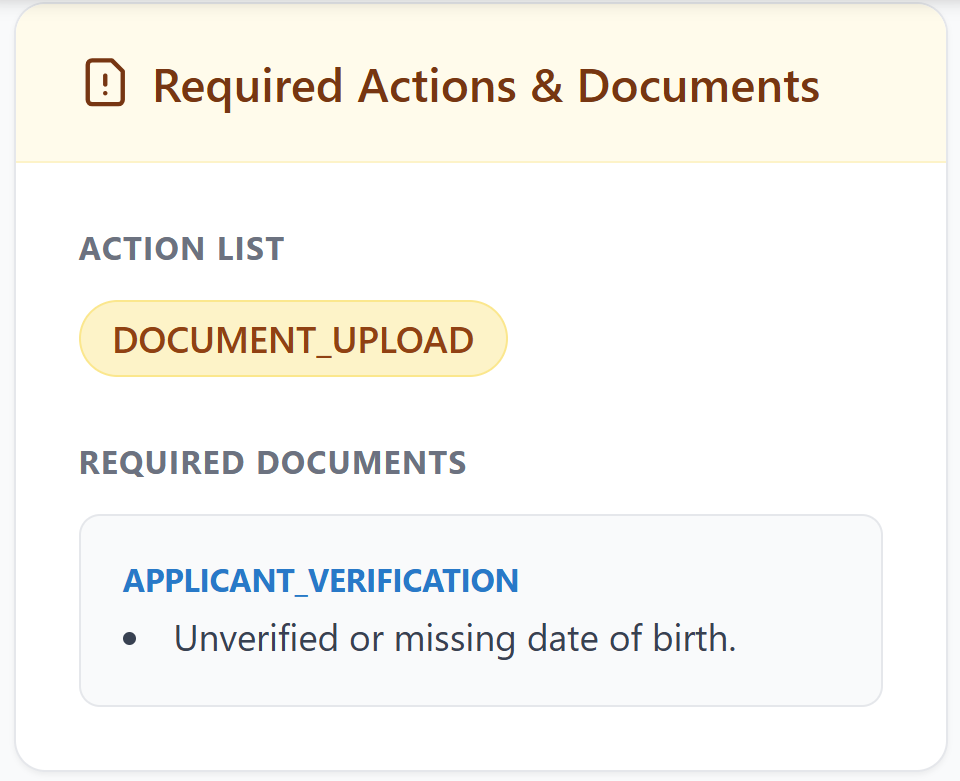Click the document alert icon in header
The width and height of the screenshot is (960, 781).
tap(105, 84)
